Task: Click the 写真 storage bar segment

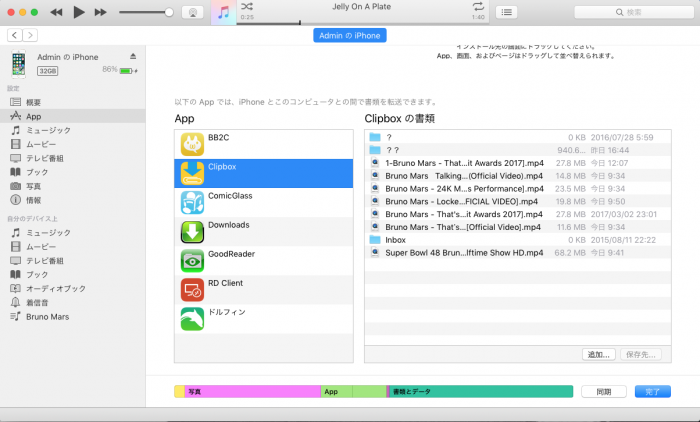Action: (x=253, y=392)
